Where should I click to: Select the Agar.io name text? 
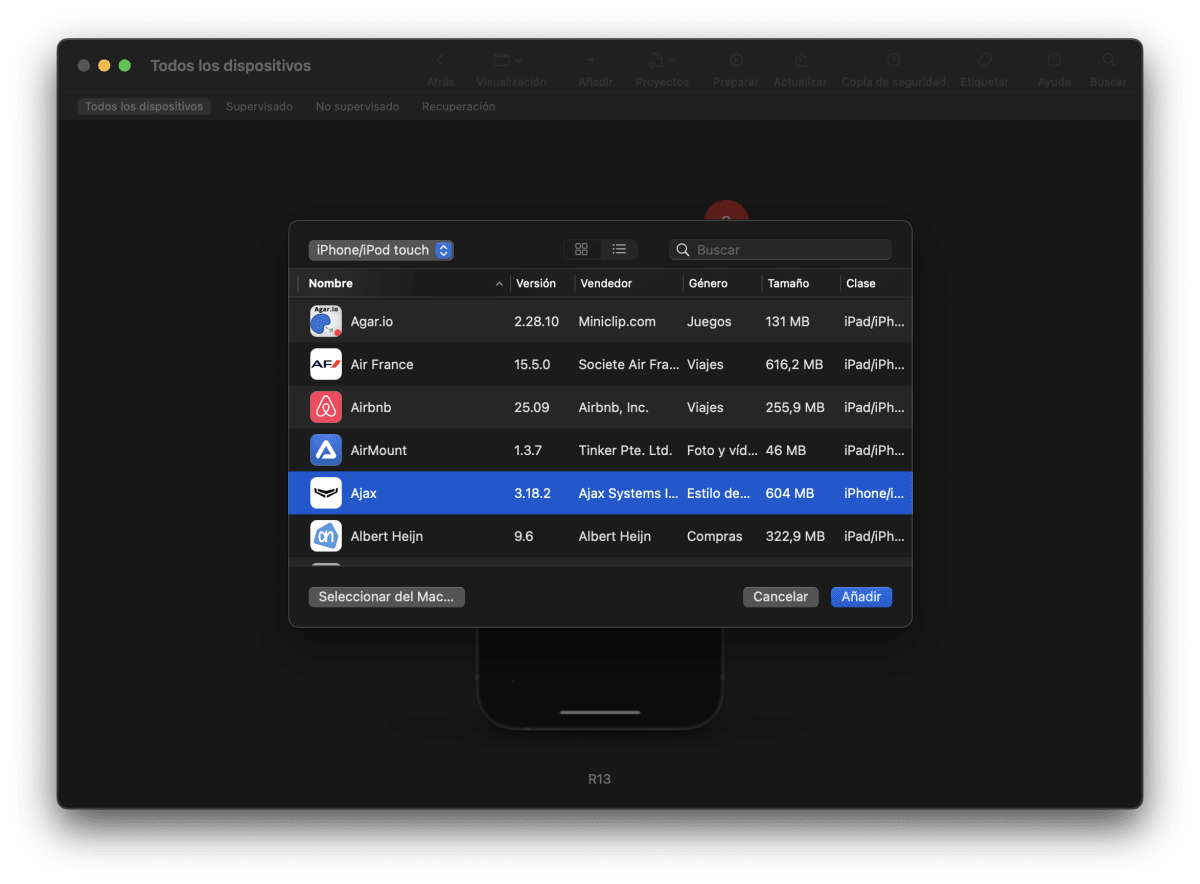click(x=372, y=322)
